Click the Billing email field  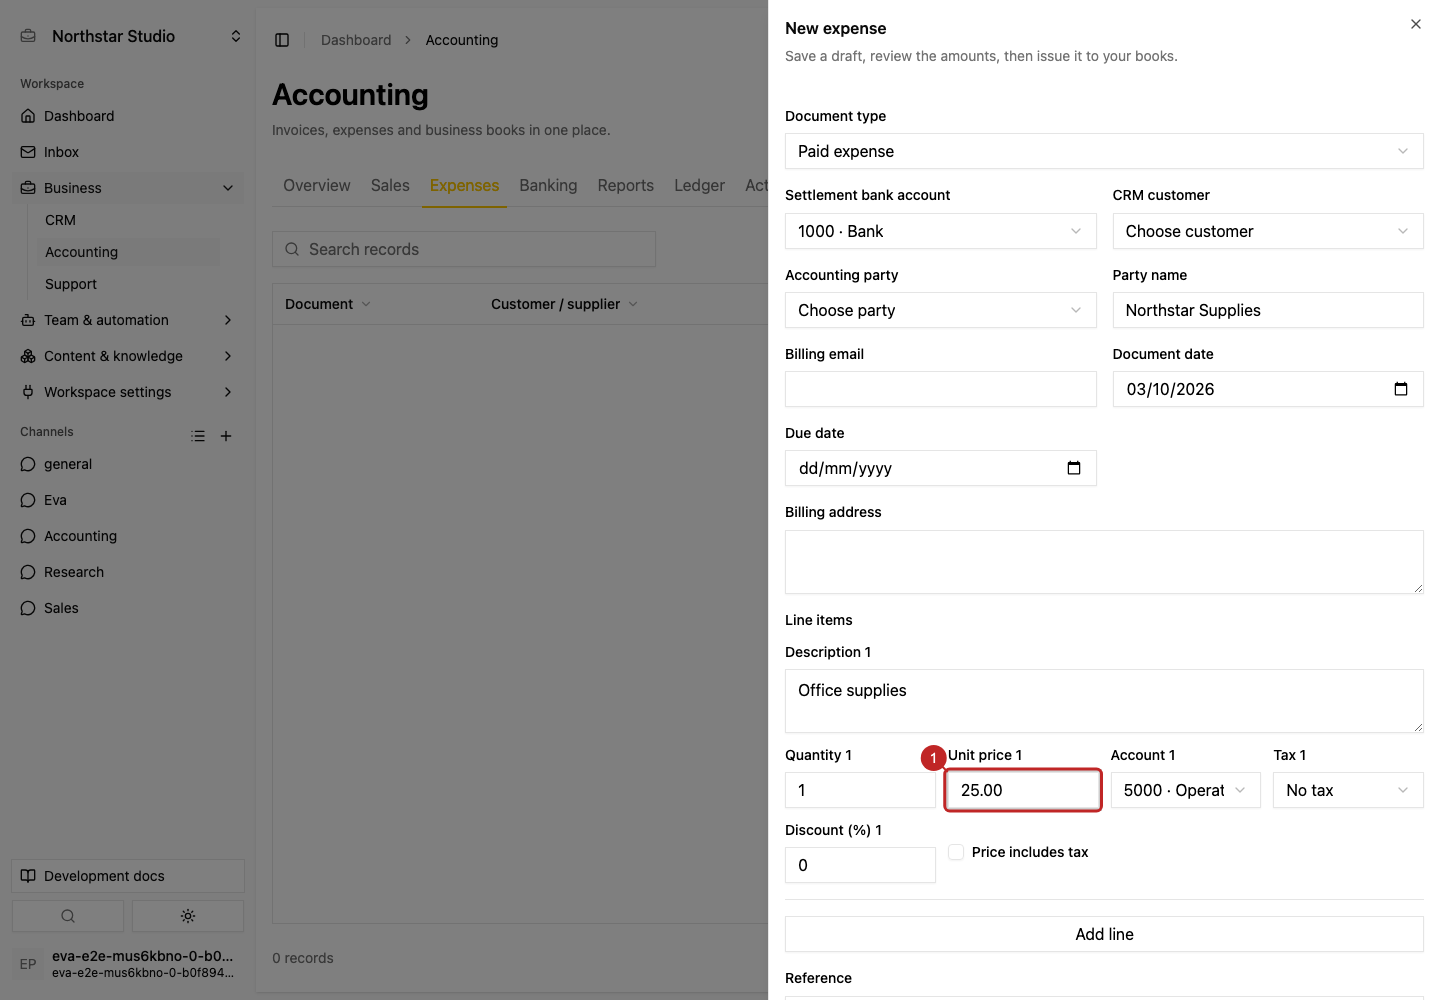tap(940, 389)
